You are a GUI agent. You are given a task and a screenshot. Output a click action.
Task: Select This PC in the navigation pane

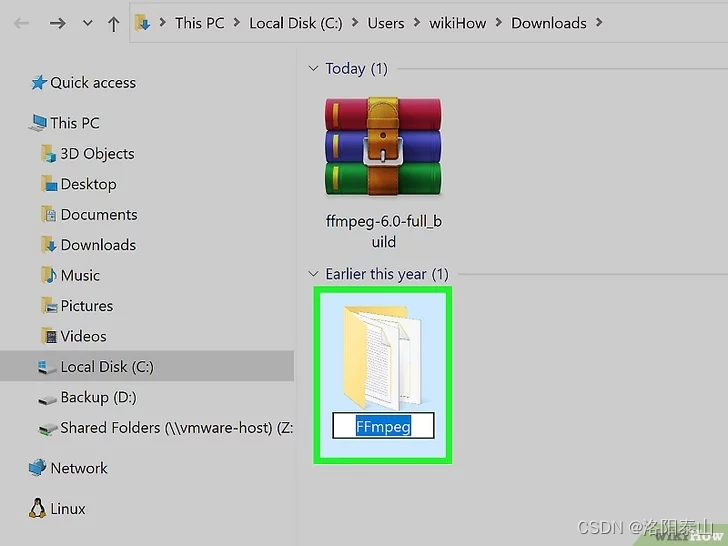tap(75, 123)
